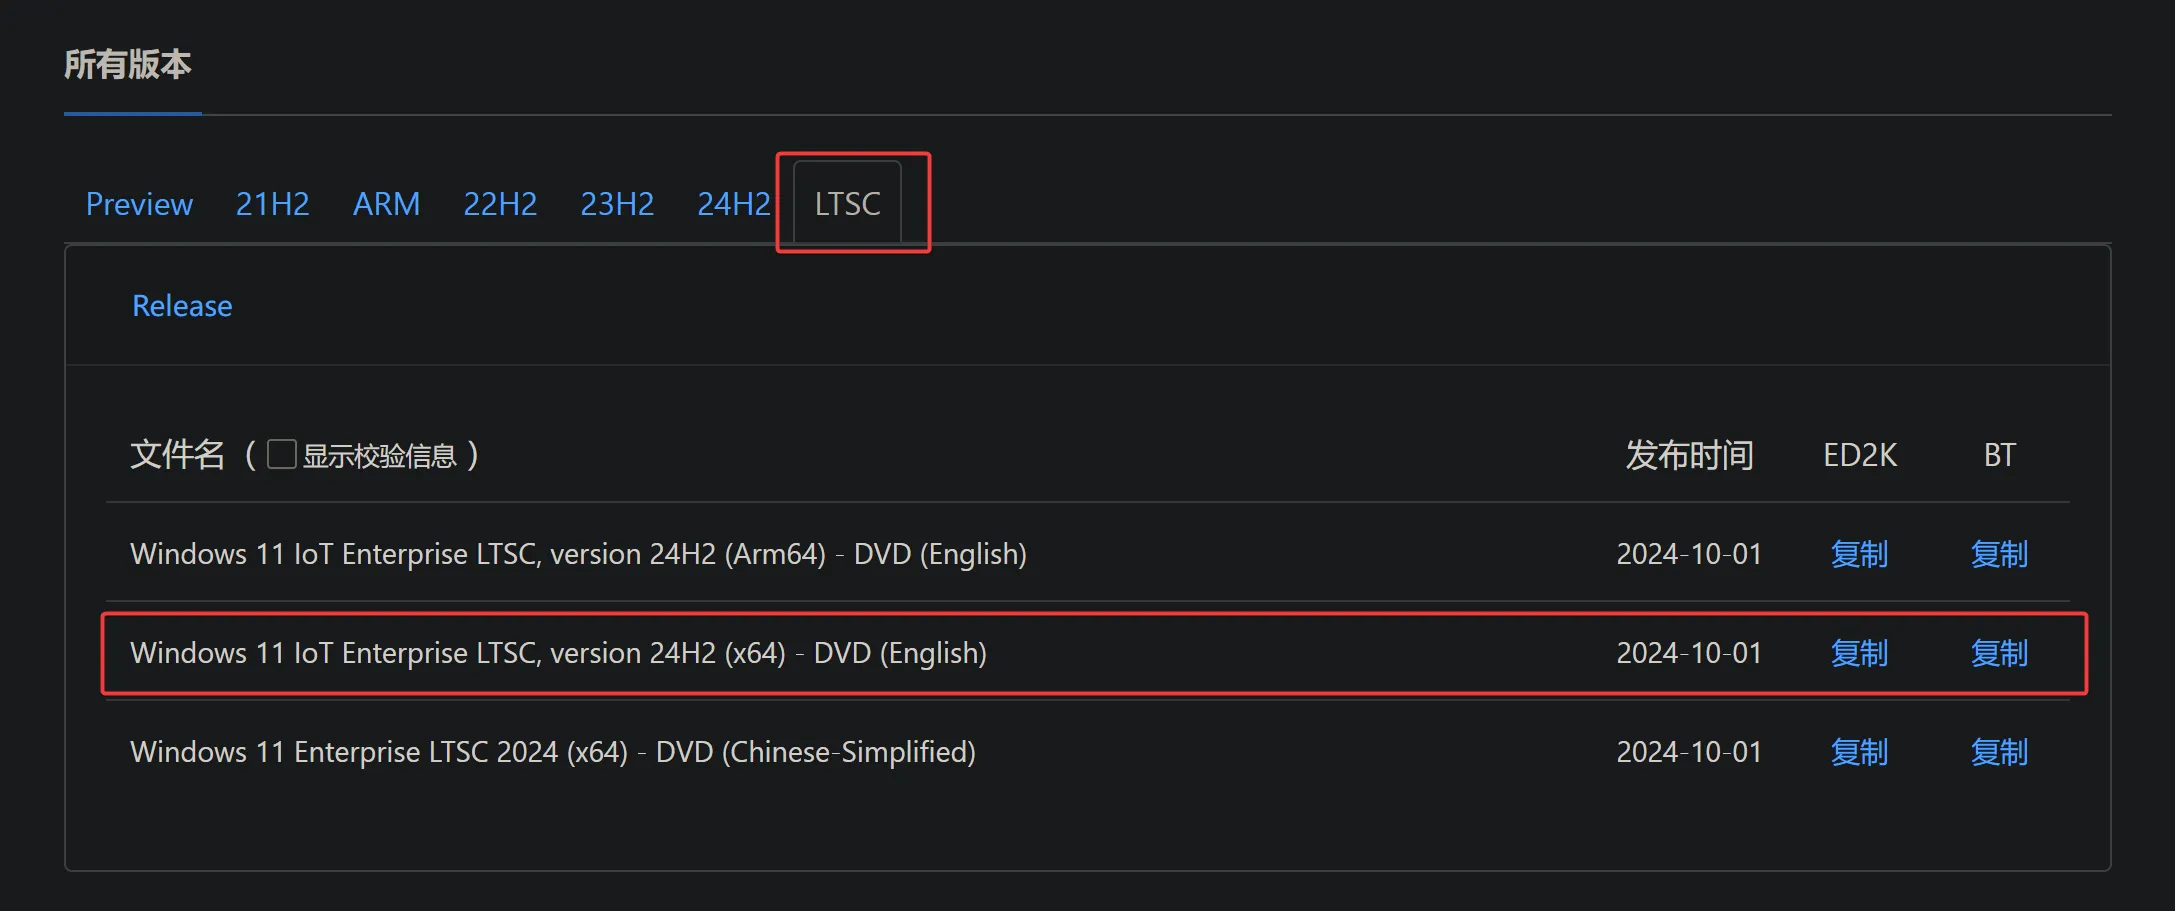Select the ARM tab
Screen dimensions: 2175x911
(386, 204)
